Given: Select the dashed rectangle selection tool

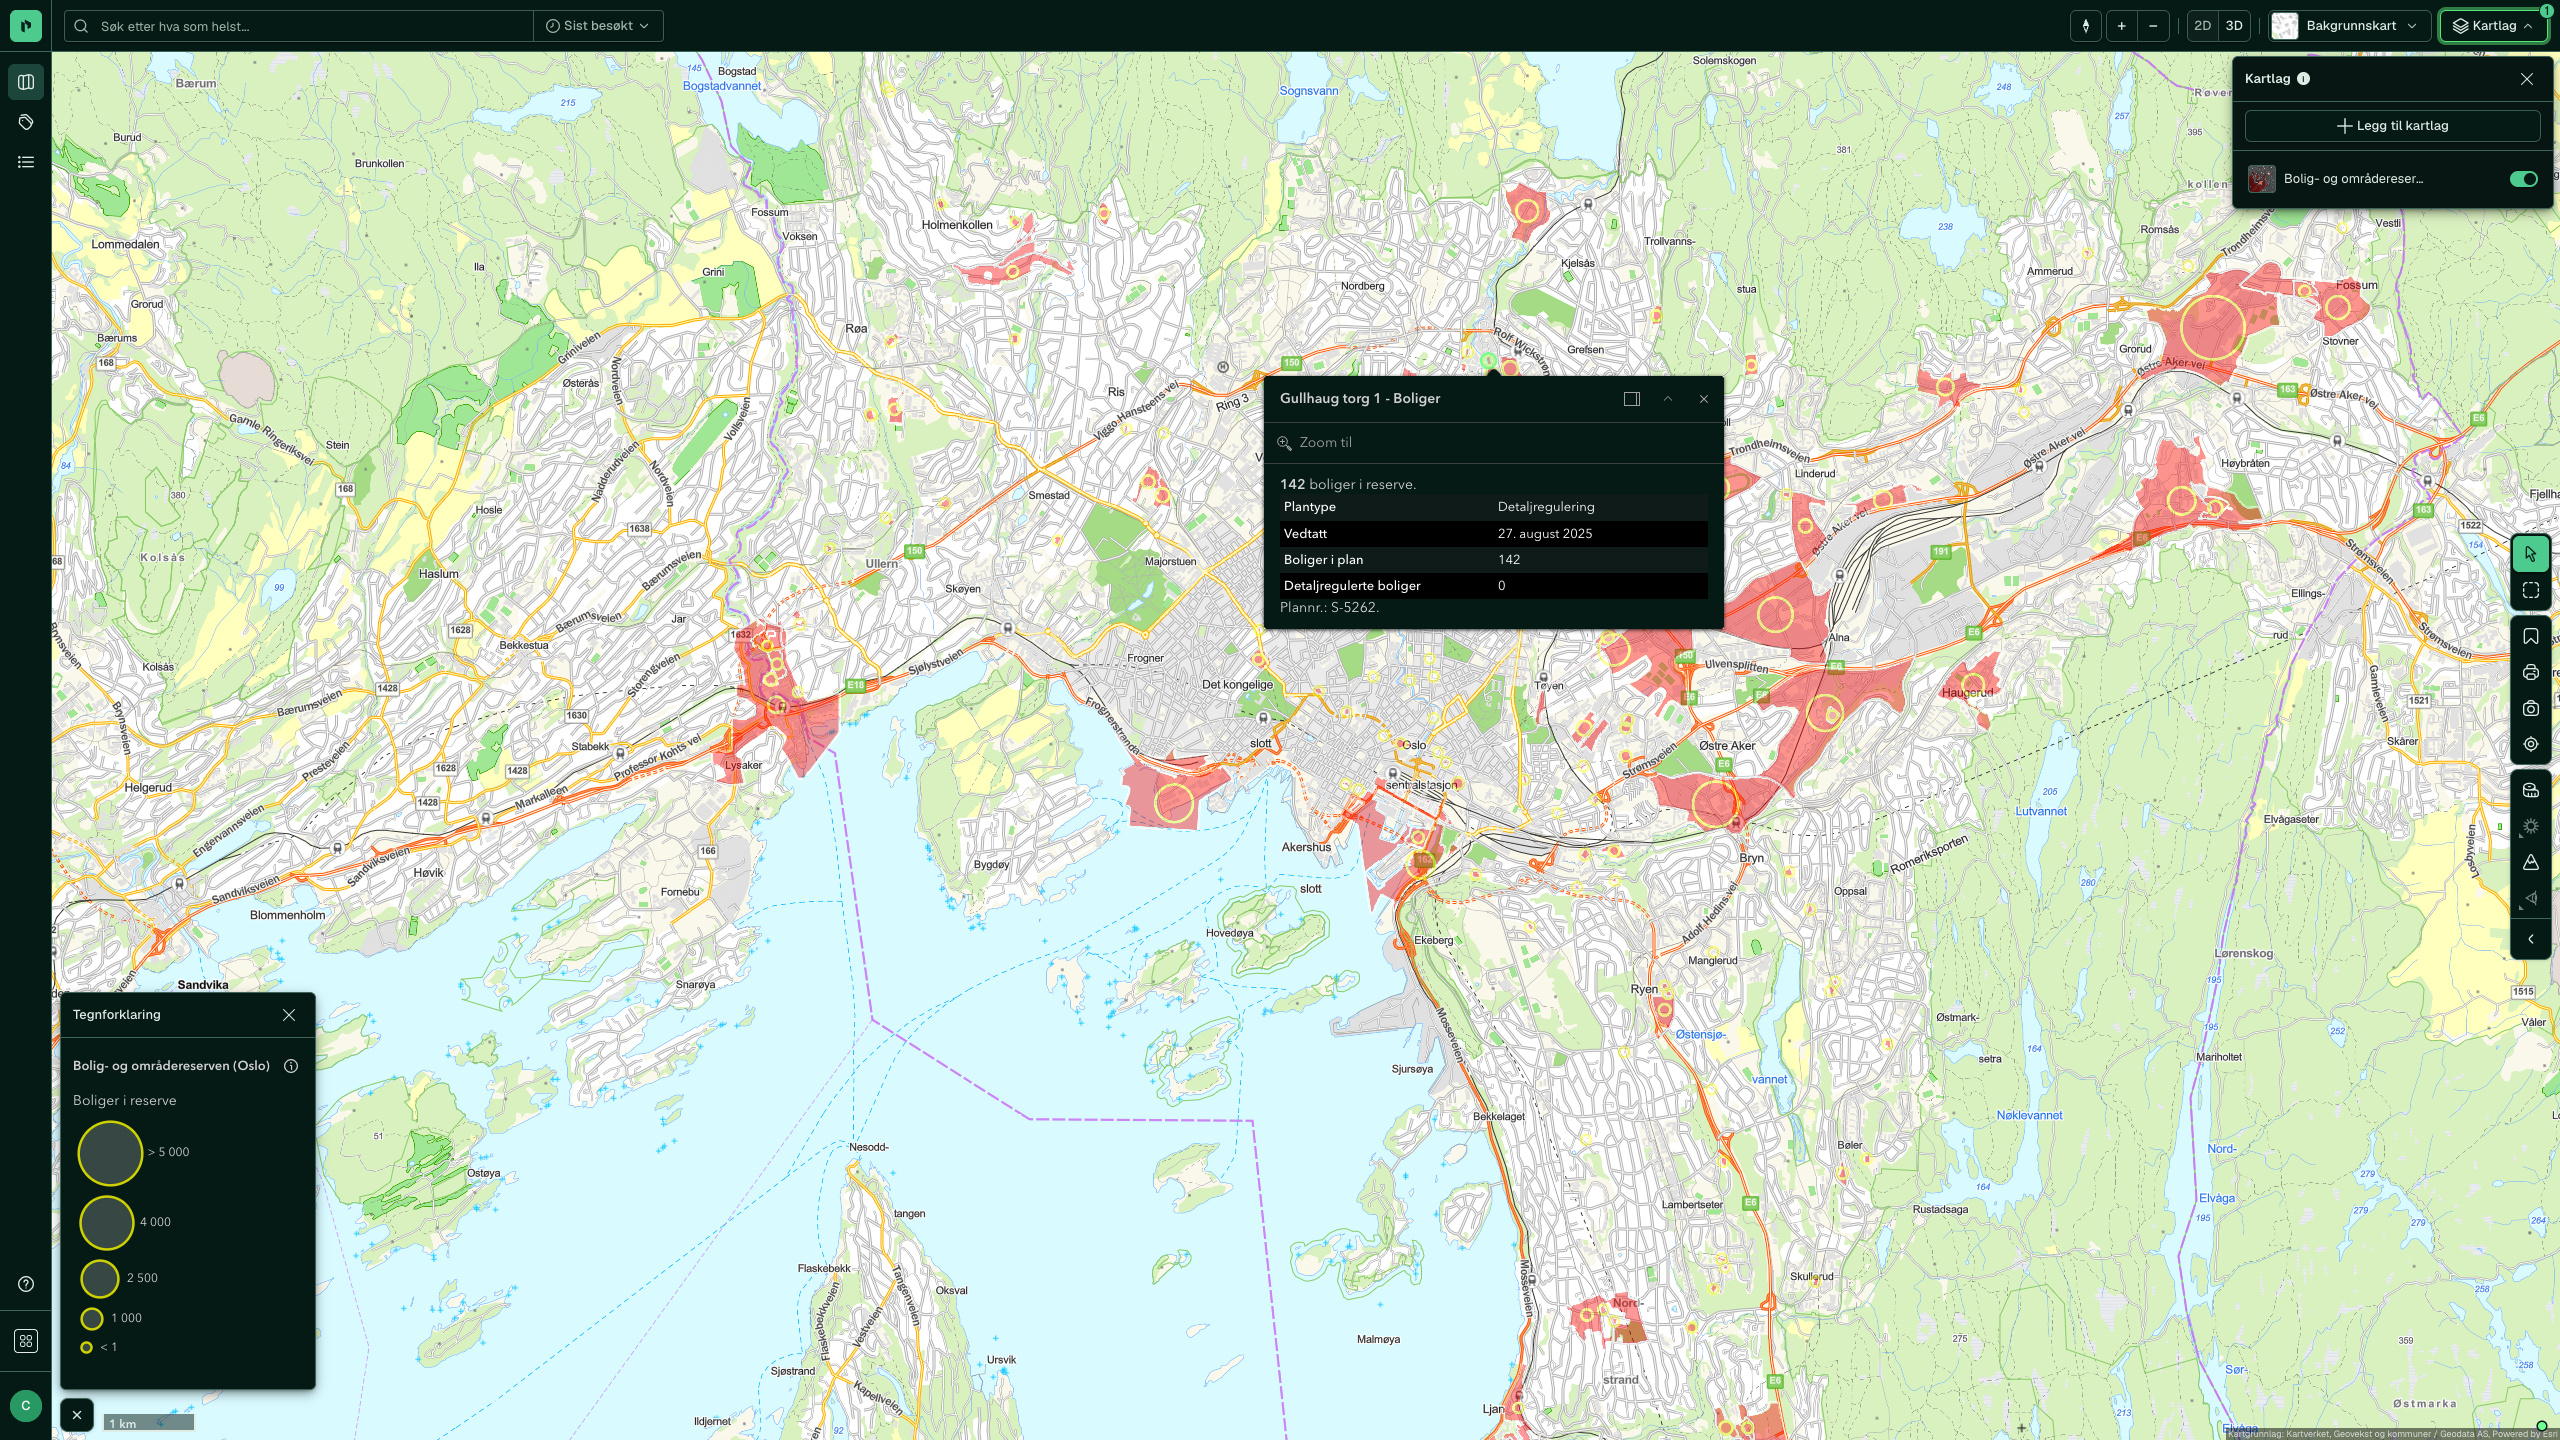Looking at the screenshot, I should pos(2531,591).
